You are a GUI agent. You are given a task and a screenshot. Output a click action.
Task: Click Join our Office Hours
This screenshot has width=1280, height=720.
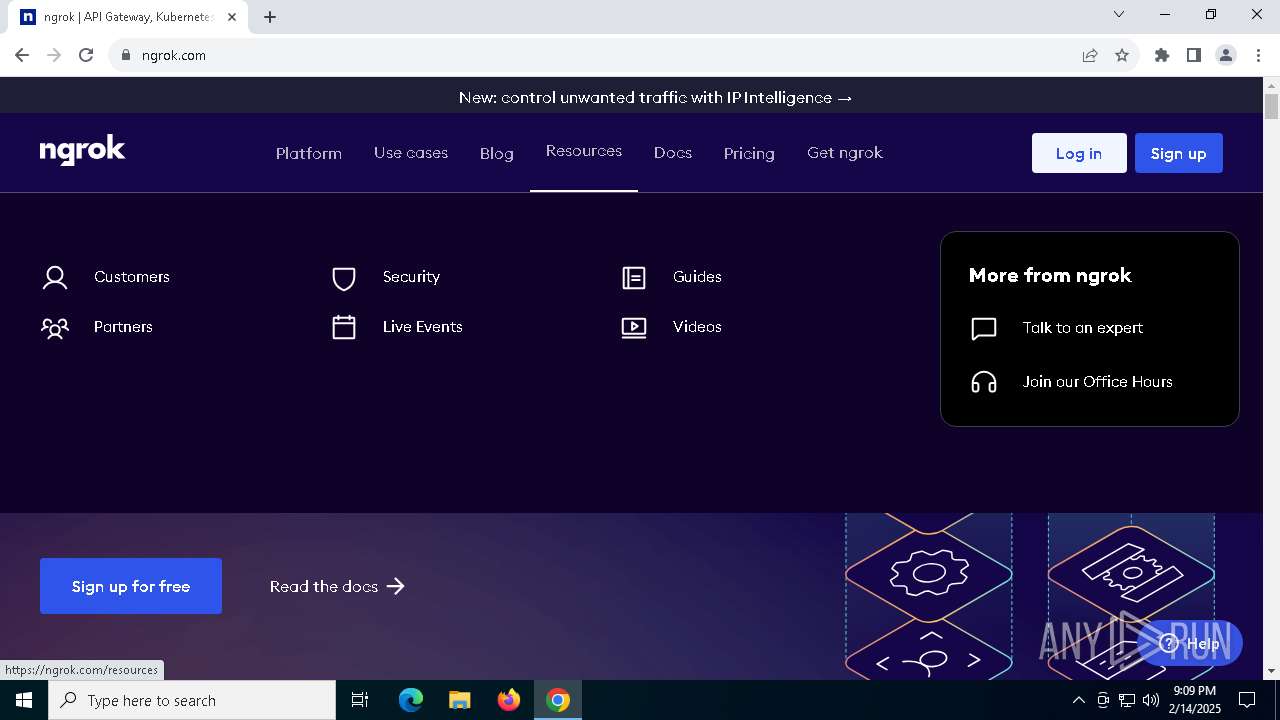(1098, 382)
